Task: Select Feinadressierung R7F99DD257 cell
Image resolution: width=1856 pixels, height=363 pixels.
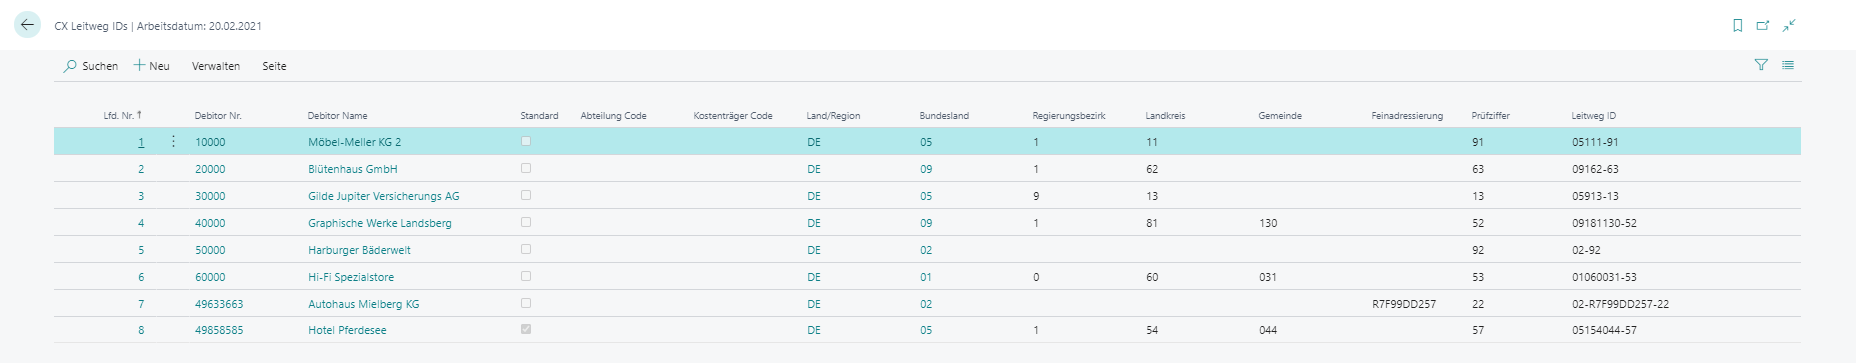Action: click(x=1404, y=304)
